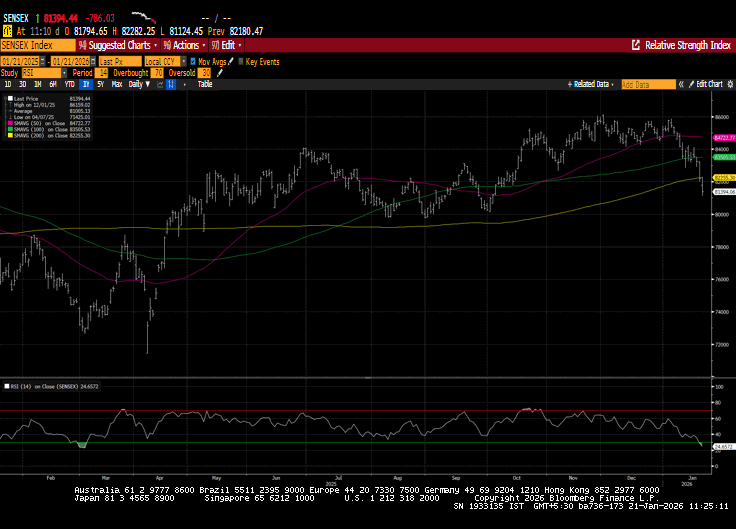Open the chart settings gear icon
The image size is (736, 529).
(730, 84)
